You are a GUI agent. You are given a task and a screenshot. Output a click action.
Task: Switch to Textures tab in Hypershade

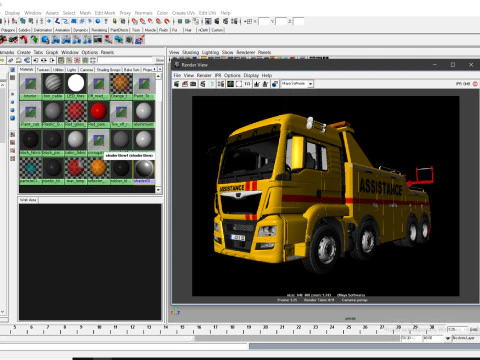(x=43, y=69)
